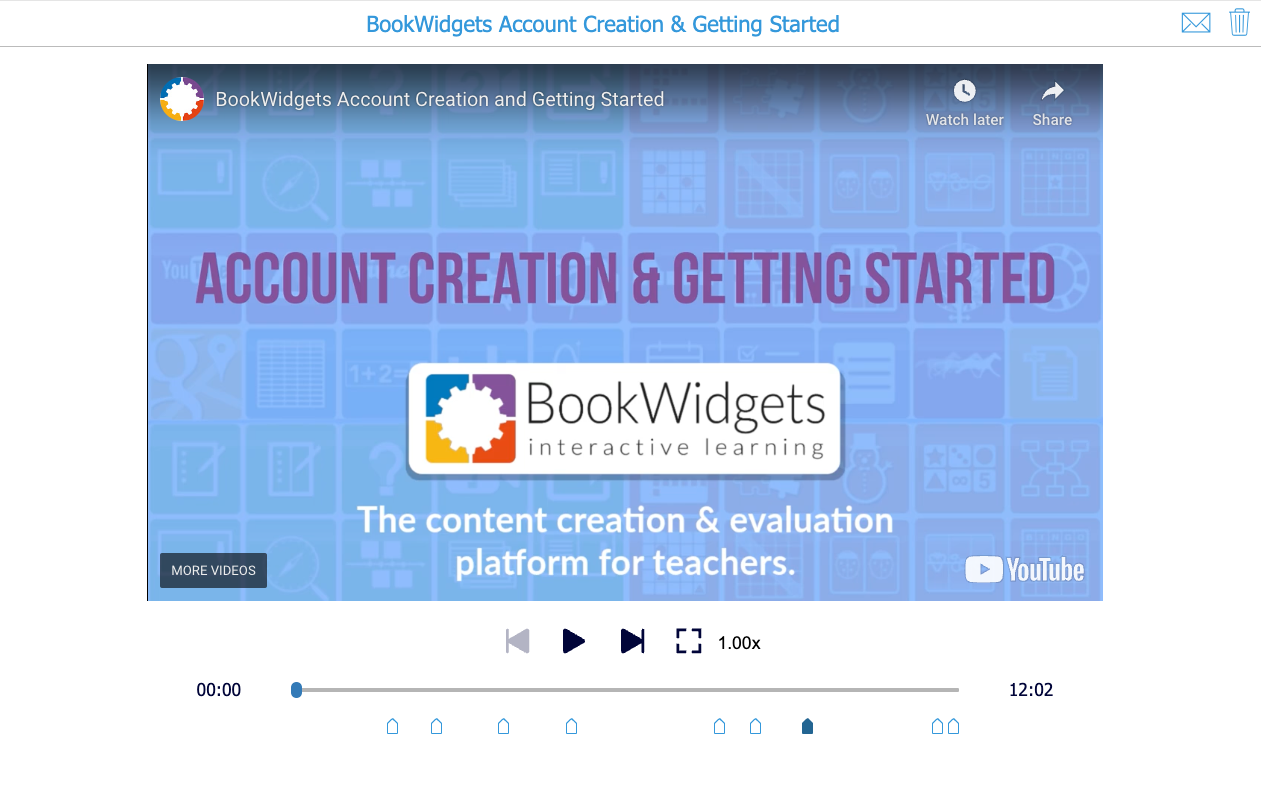This screenshot has height=800, width=1261.
Task: Jump to the first bookmark marker
Action: pyautogui.click(x=392, y=726)
